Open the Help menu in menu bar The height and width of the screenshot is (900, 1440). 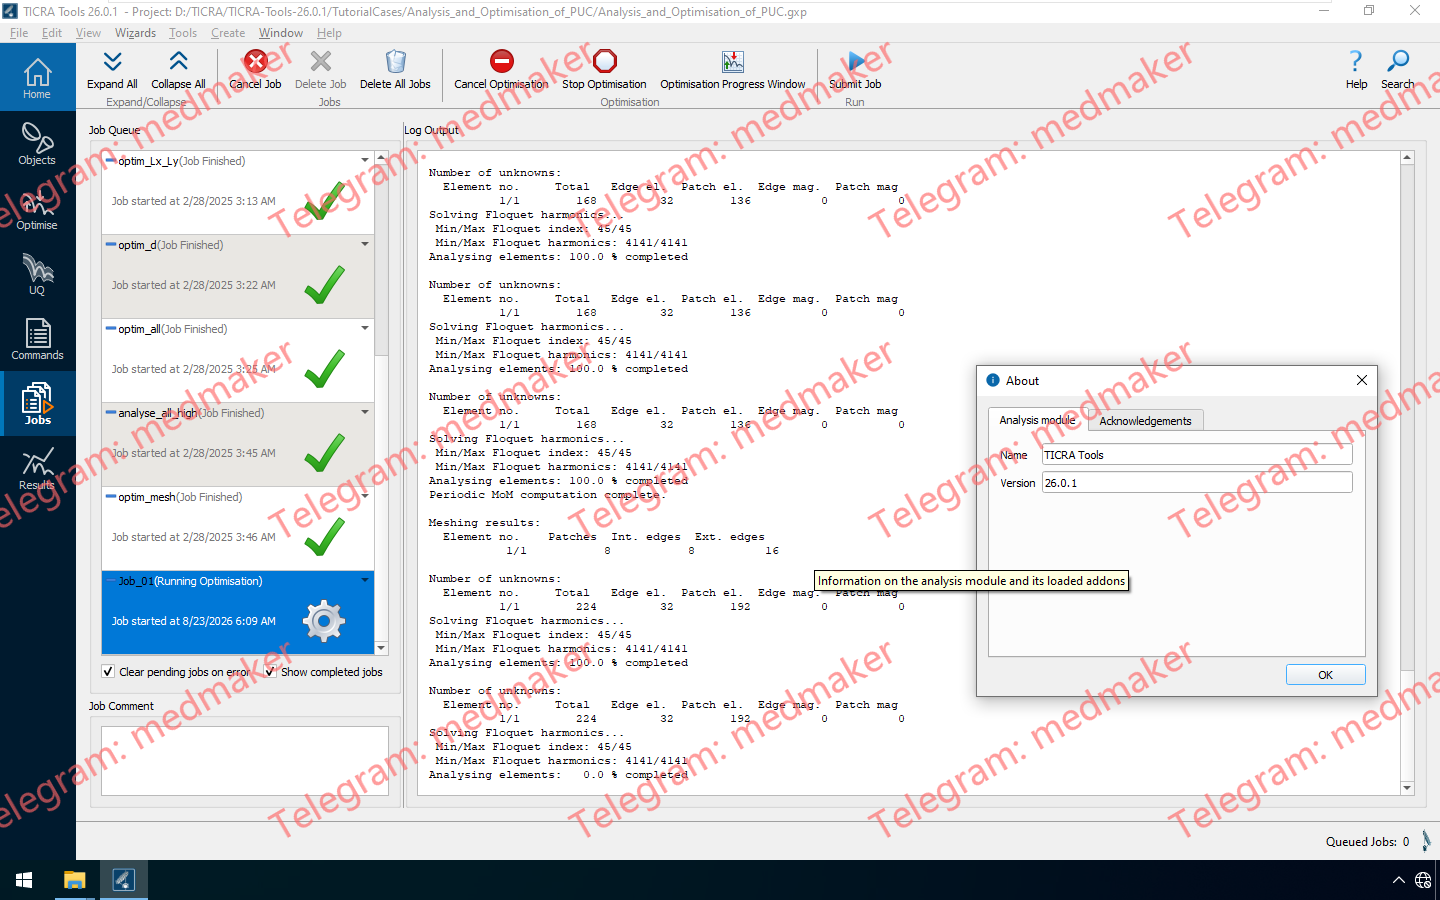click(329, 33)
